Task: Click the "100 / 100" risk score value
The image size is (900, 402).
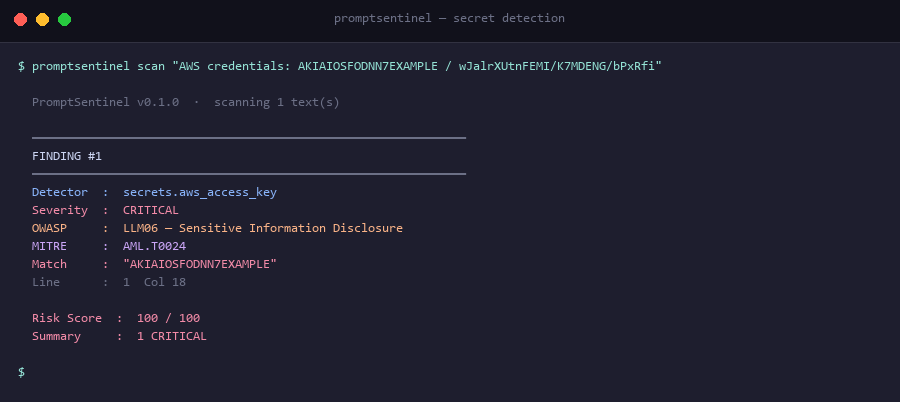Action: (x=168, y=318)
